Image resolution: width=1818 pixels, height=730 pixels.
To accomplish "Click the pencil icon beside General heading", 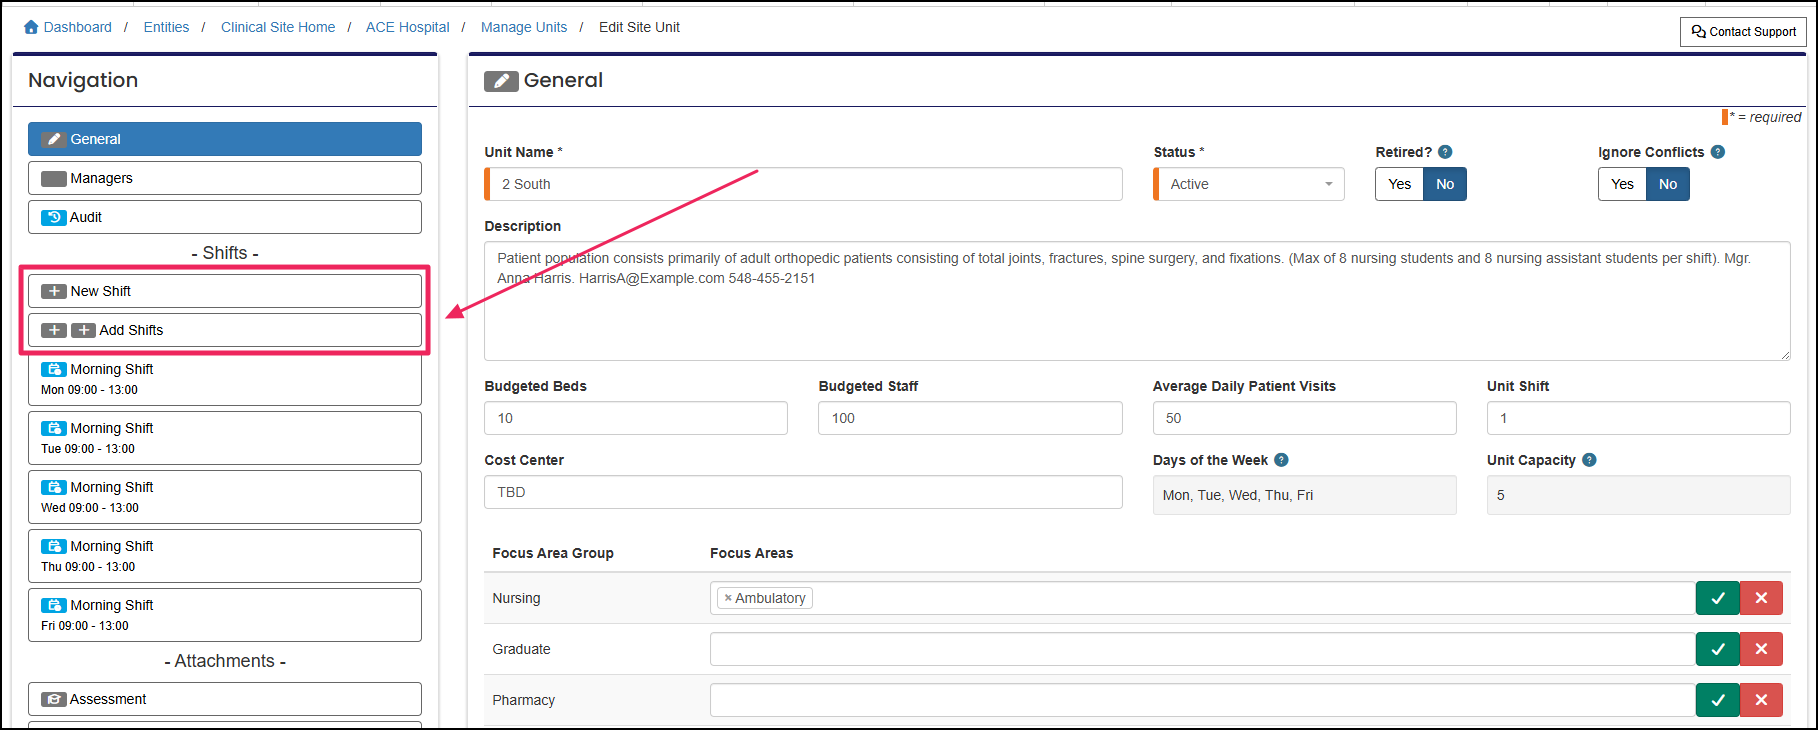I will (x=501, y=81).
